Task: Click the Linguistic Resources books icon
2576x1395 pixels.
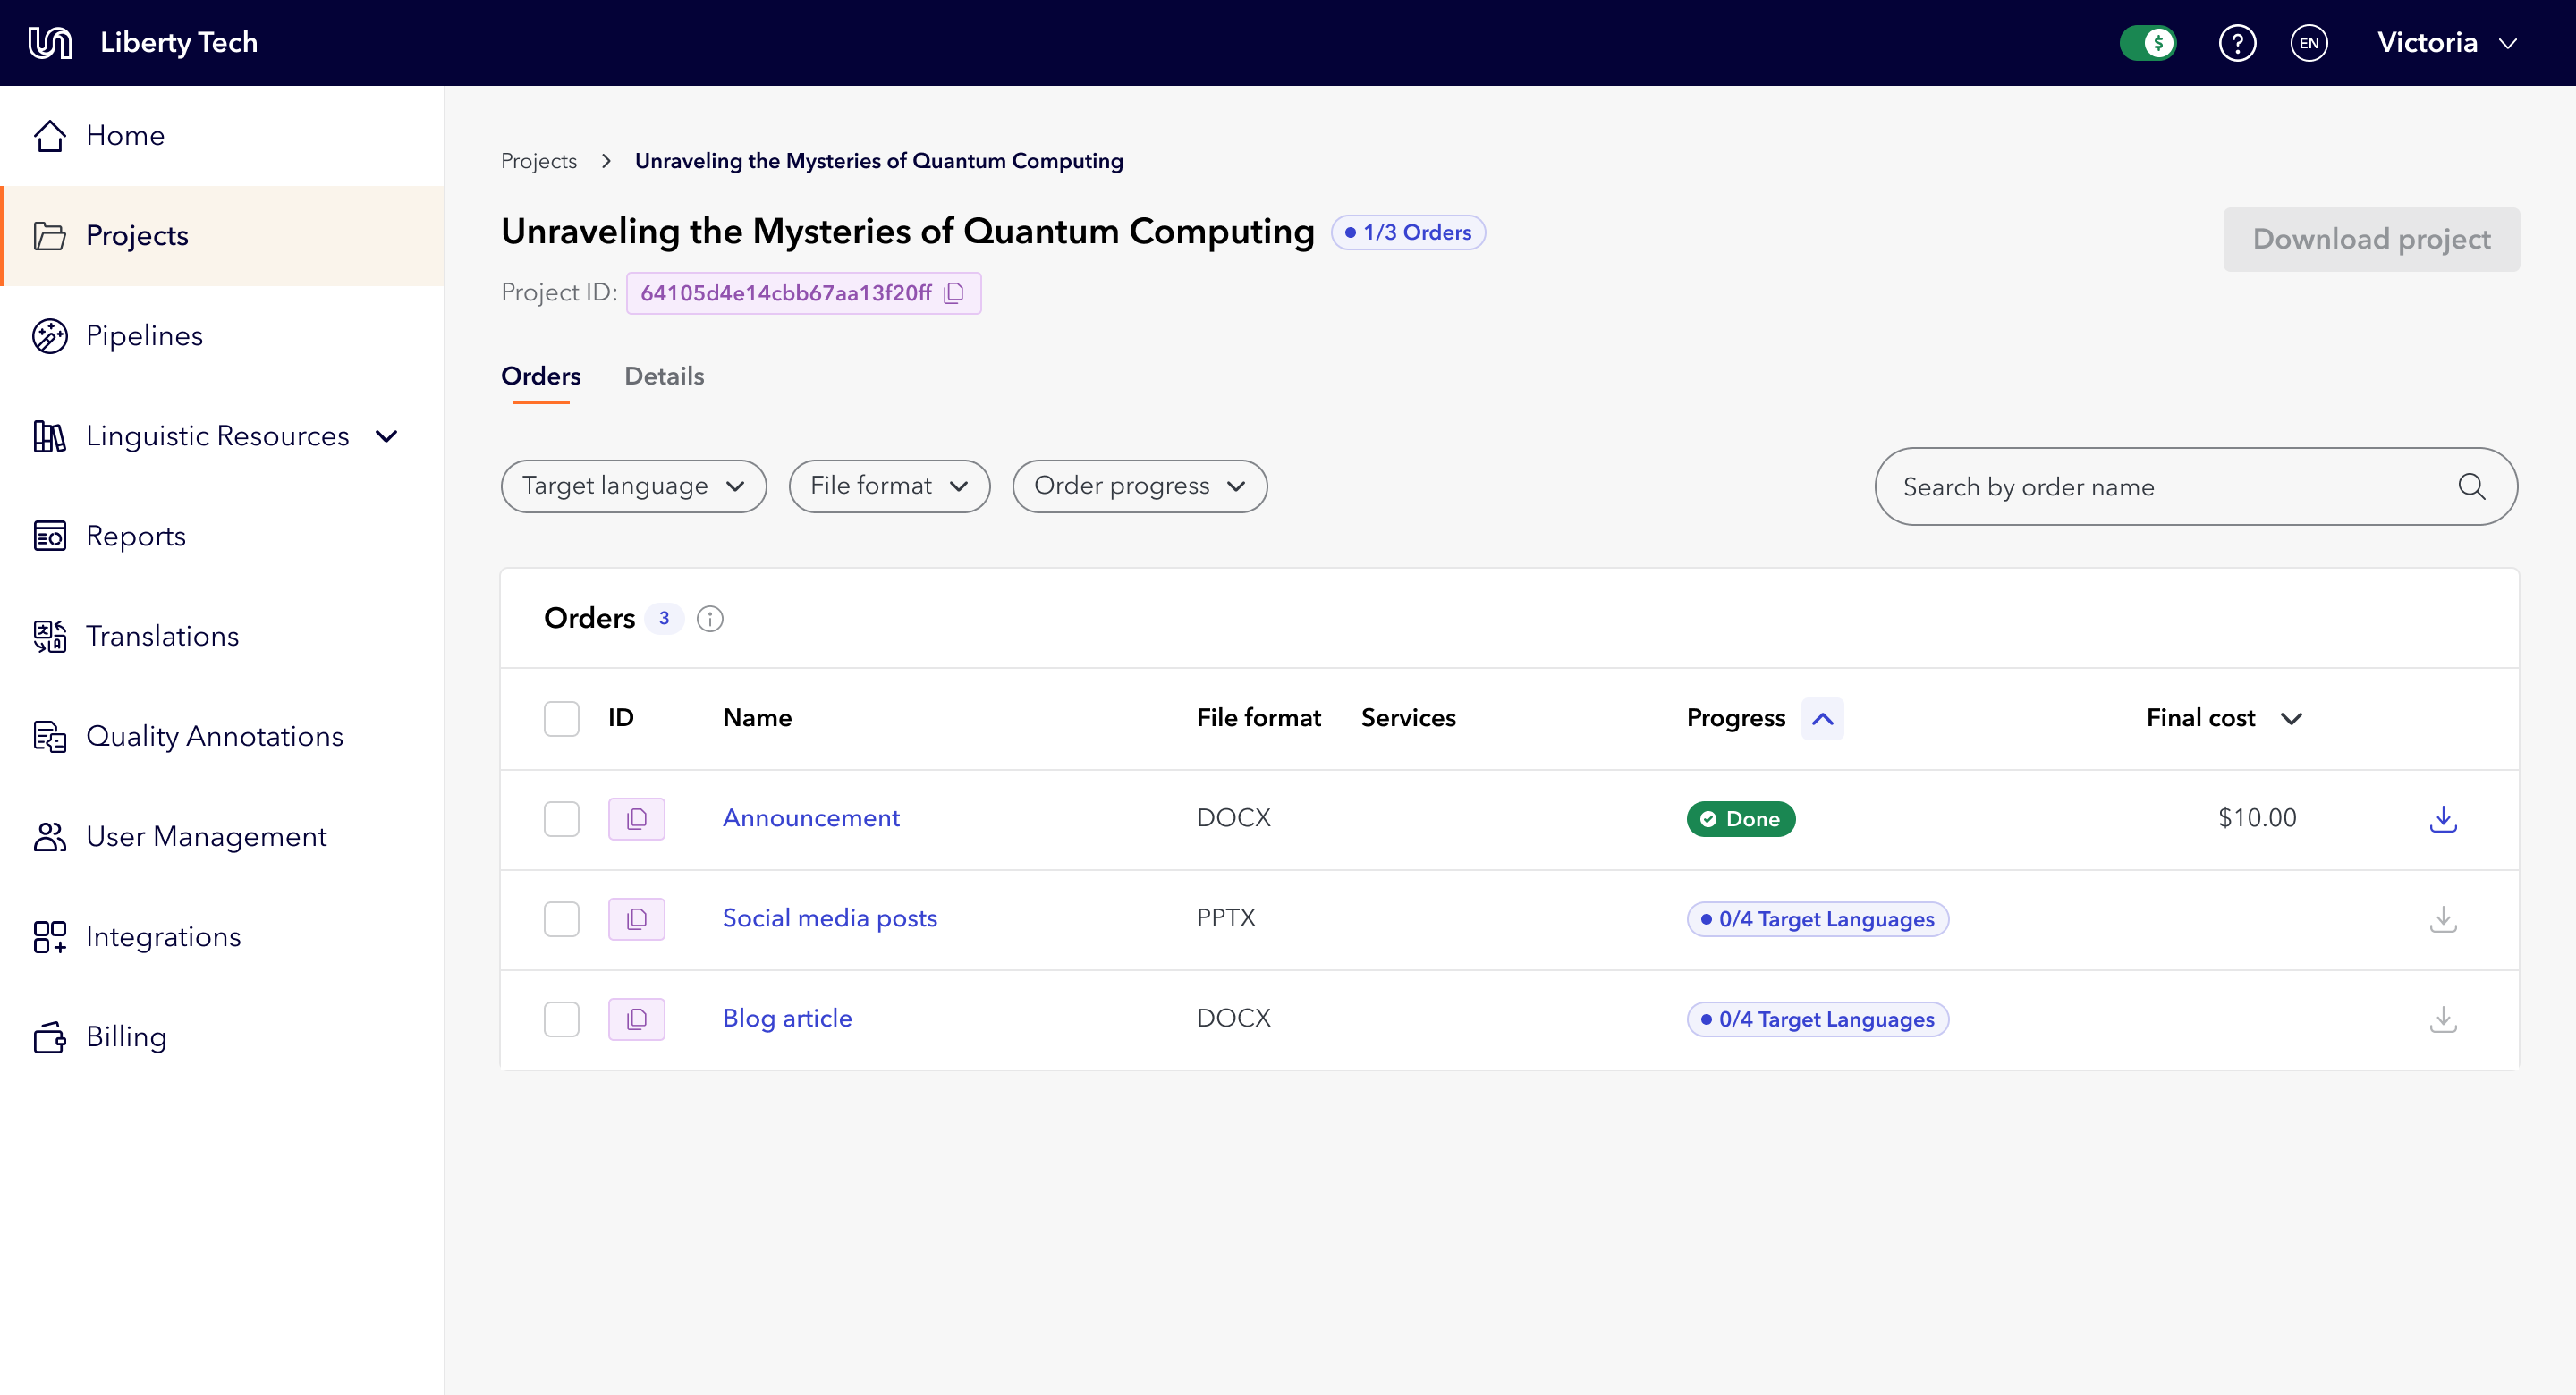Action: click(x=50, y=436)
